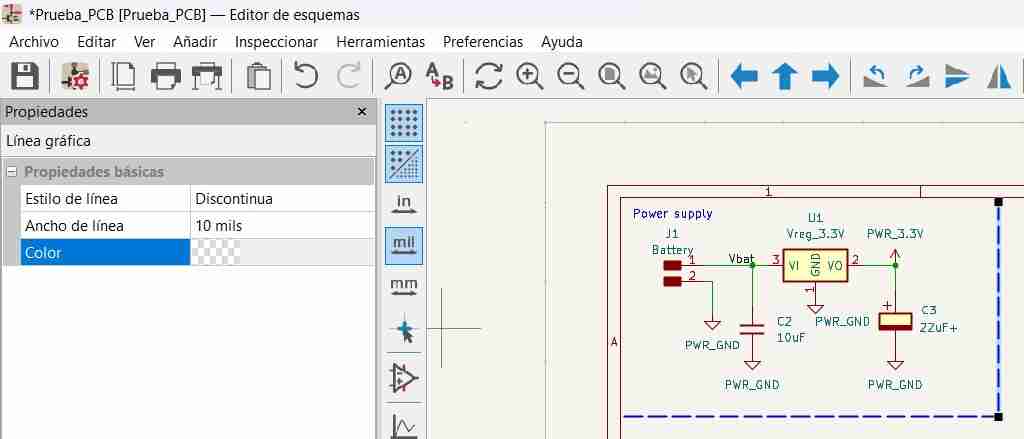The width and height of the screenshot is (1024, 439).
Task: Toggle grid display
Action: pyautogui.click(x=404, y=123)
